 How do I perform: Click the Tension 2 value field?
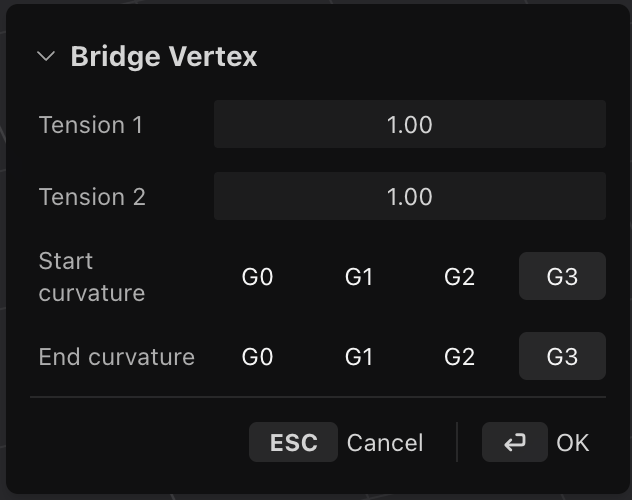point(410,196)
